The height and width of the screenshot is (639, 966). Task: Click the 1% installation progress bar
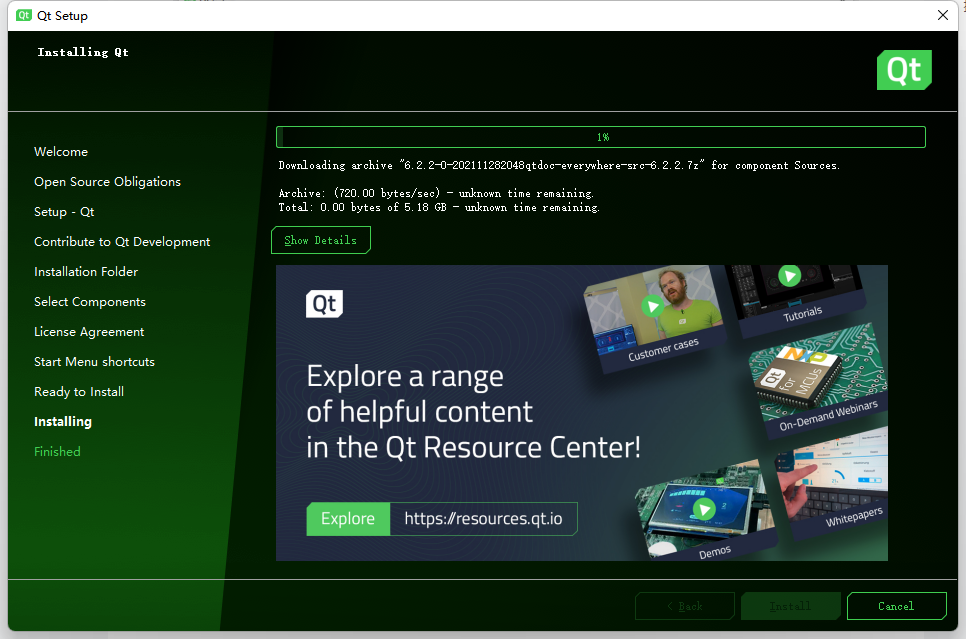(x=601, y=137)
